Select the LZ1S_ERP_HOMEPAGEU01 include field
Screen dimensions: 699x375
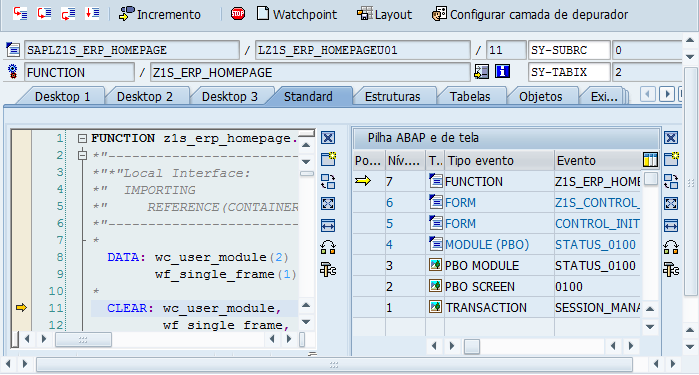362,50
